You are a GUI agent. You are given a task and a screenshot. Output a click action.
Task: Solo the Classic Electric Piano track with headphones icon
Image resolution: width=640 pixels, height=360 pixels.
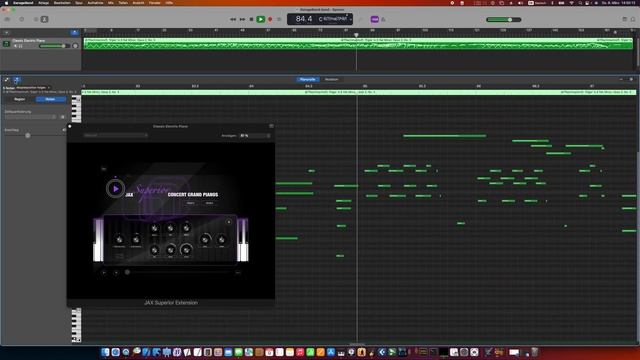click(x=21, y=46)
